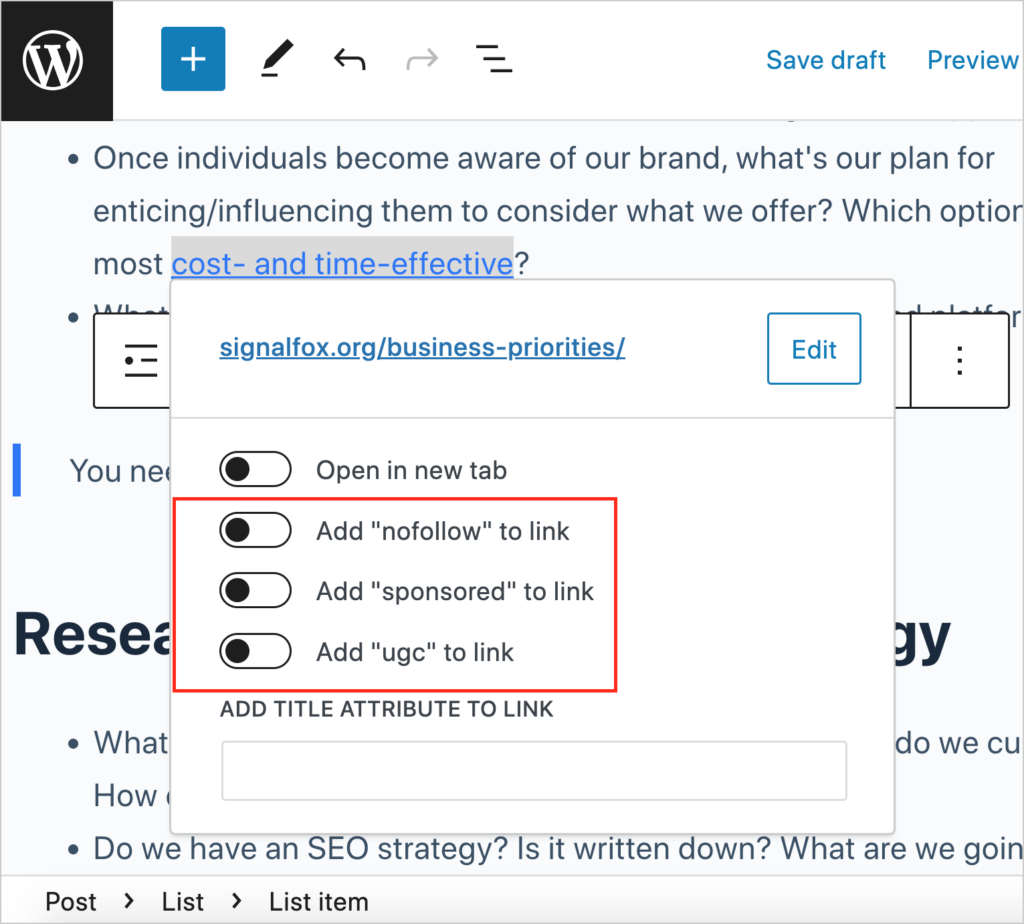Viewport: 1024px width, 924px height.
Task: Click the redo arrow icon
Action: pos(422,60)
